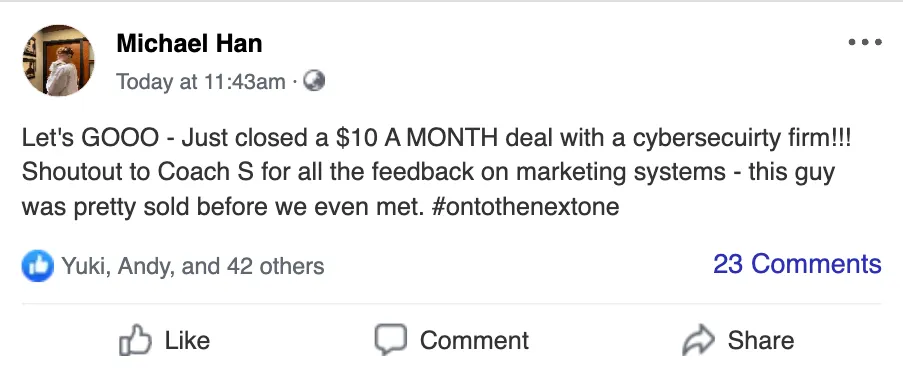The width and height of the screenshot is (903, 376).
Task: Open the #ontothenextone hashtag
Action: pyautogui.click(x=524, y=206)
